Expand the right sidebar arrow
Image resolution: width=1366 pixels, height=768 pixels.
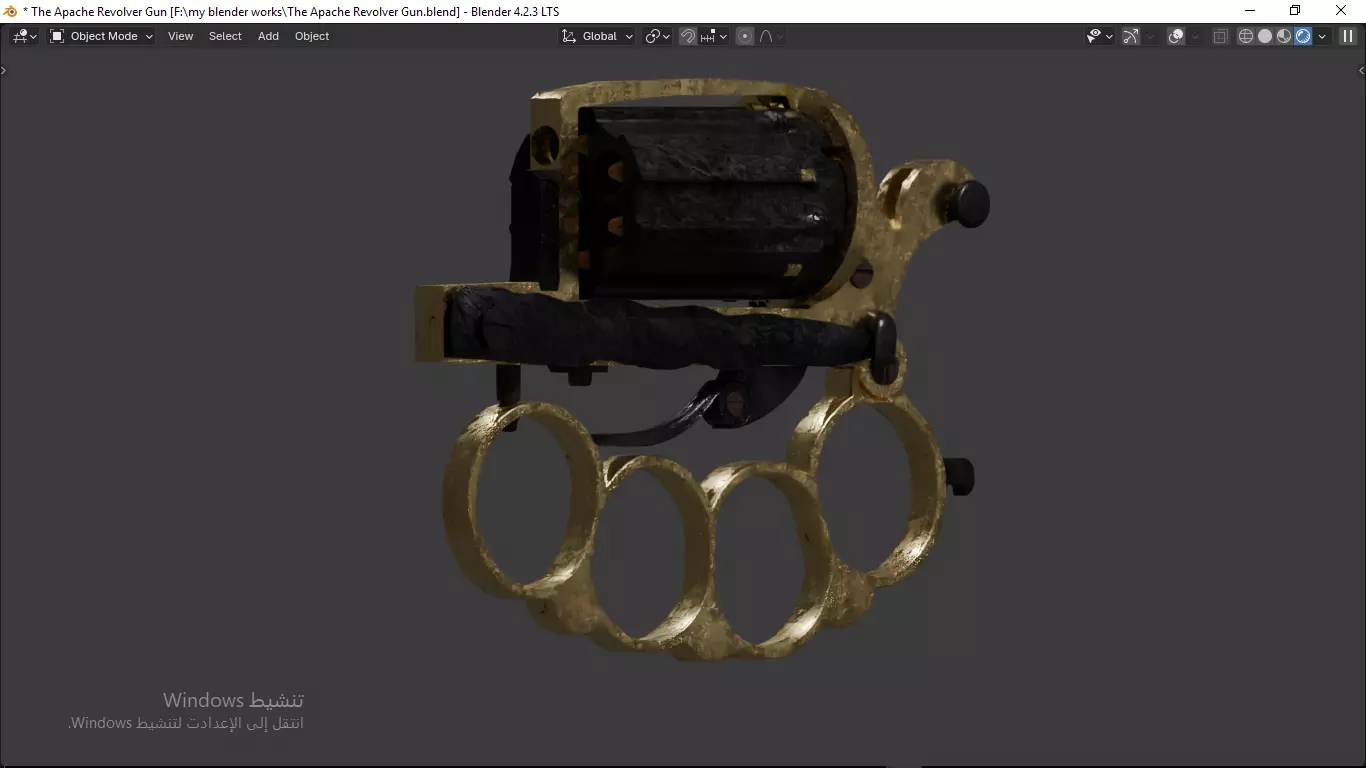click(1361, 70)
